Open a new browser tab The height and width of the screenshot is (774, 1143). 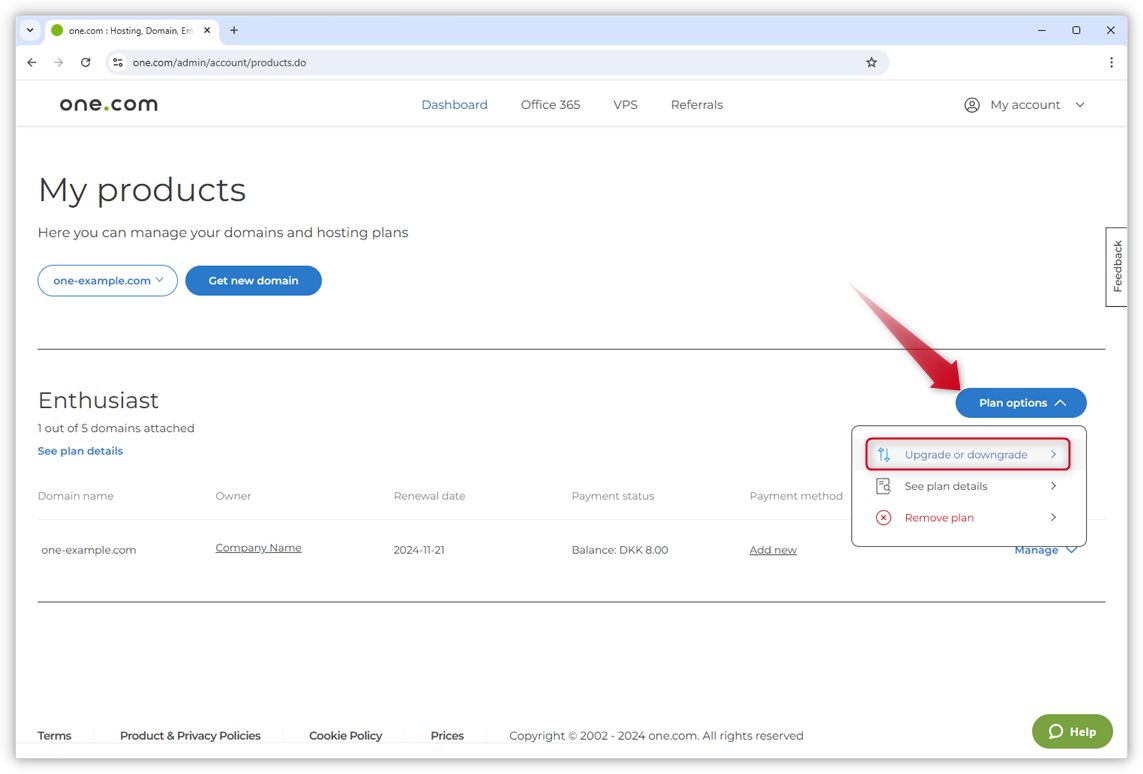point(234,30)
